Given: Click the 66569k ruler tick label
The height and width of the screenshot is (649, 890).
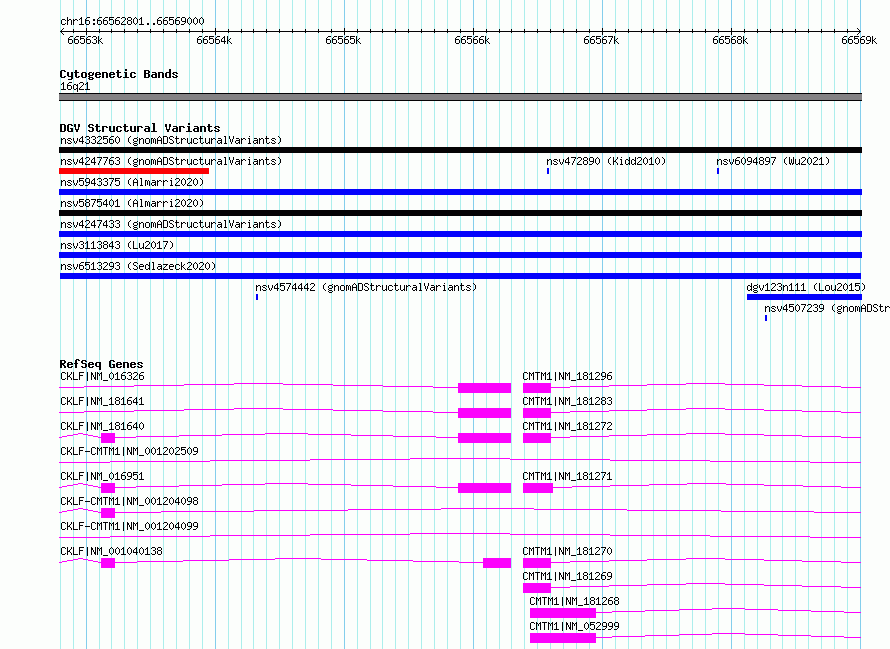Looking at the screenshot, I should 859,40.
